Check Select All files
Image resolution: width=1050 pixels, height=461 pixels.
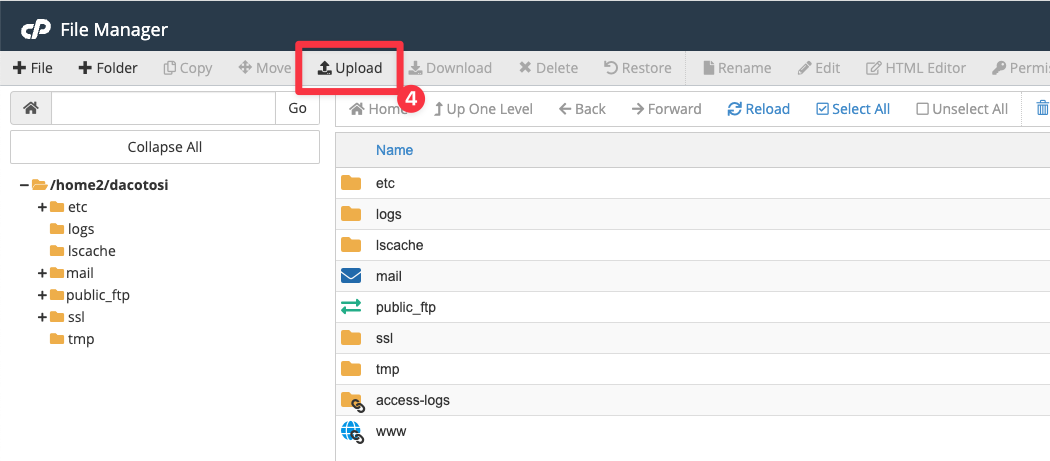click(853, 109)
